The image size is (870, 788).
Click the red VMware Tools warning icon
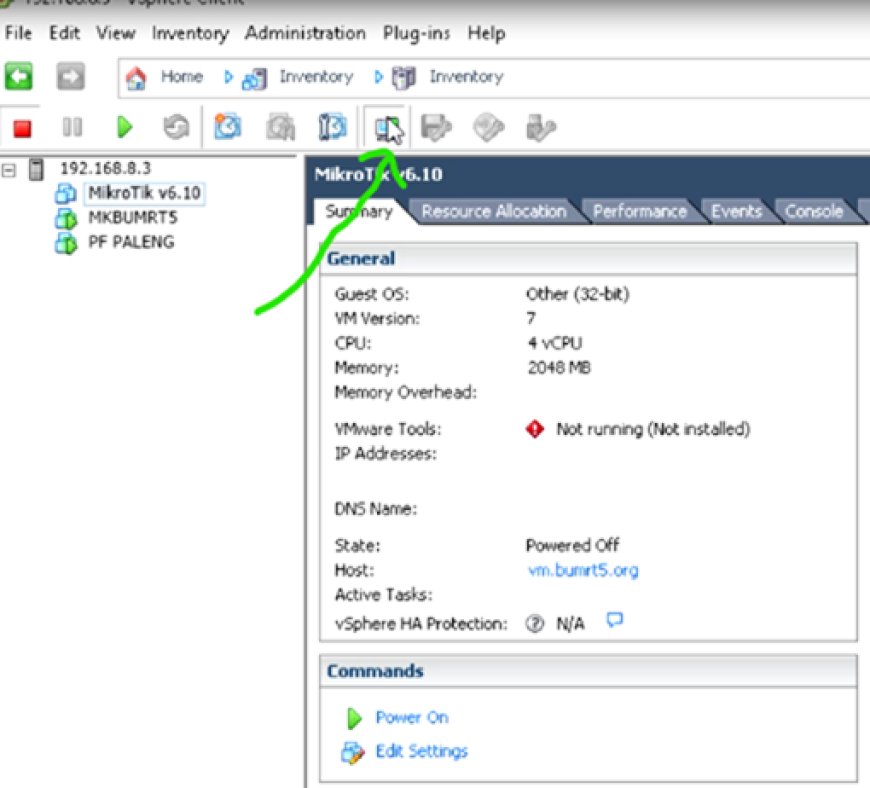[535, 429]
